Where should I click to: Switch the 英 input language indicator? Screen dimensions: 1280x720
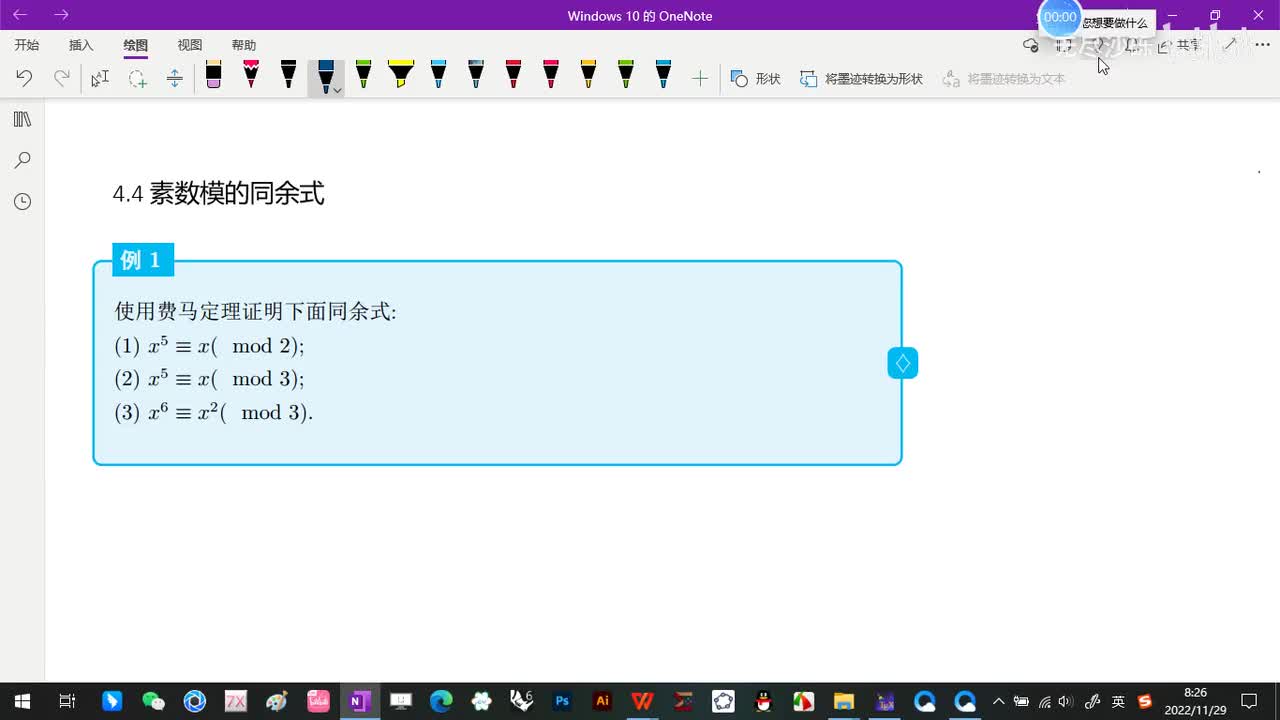(1119, 701)
